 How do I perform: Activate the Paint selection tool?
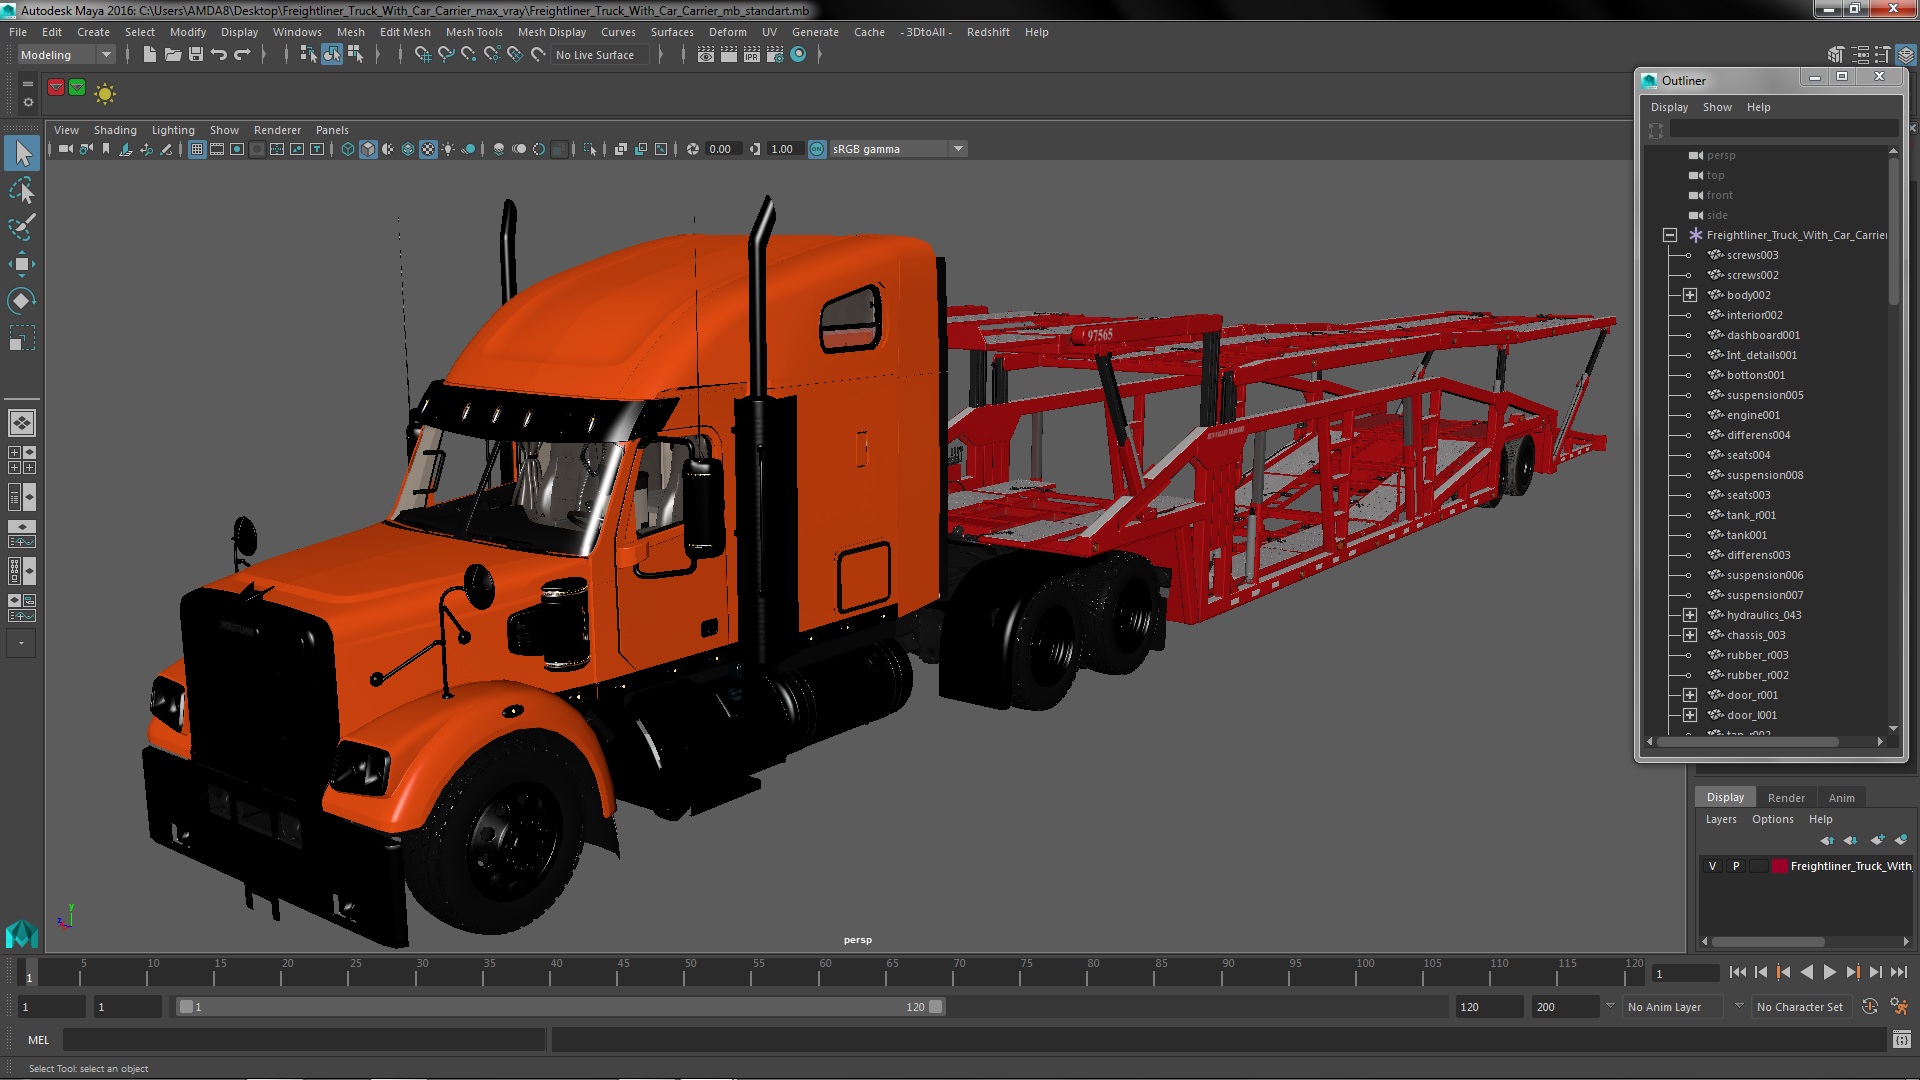coord(22,227)
